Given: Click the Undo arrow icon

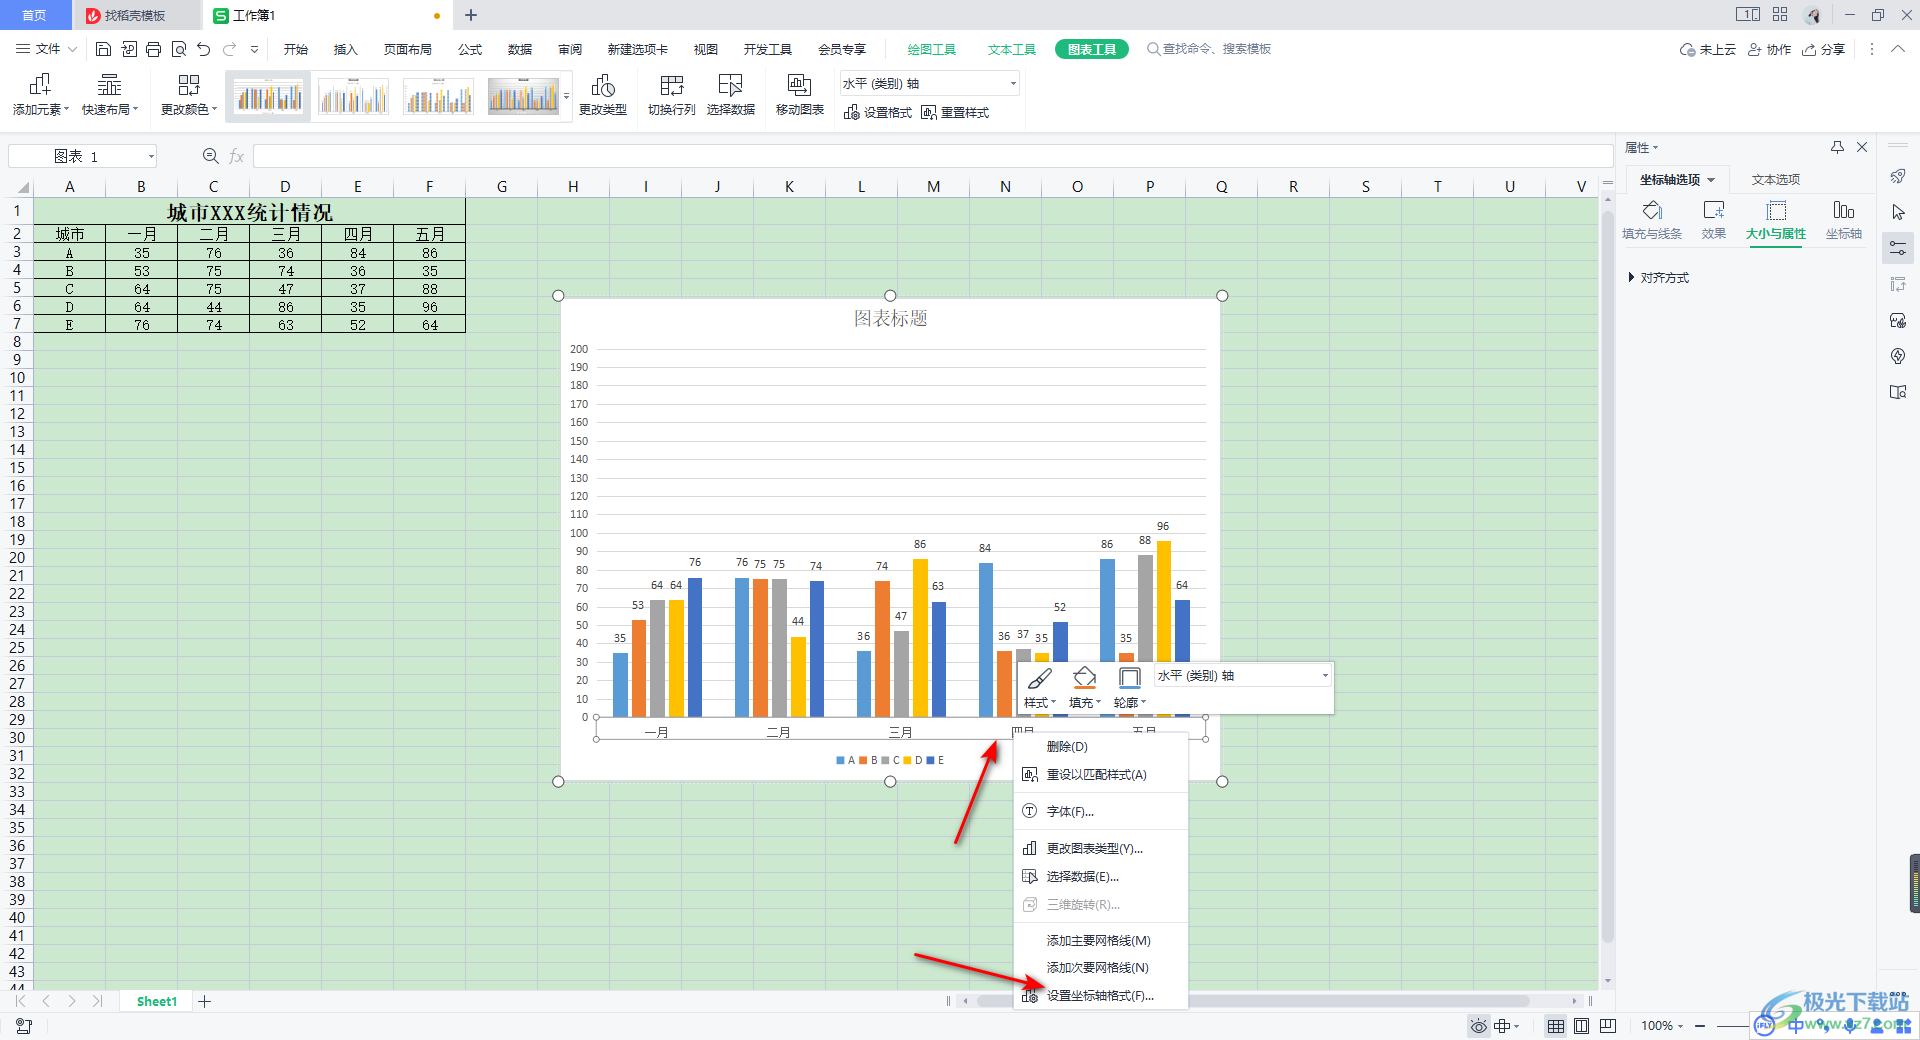Looking at the screenshot, I should pyautogui.click(x=204, y=49).
